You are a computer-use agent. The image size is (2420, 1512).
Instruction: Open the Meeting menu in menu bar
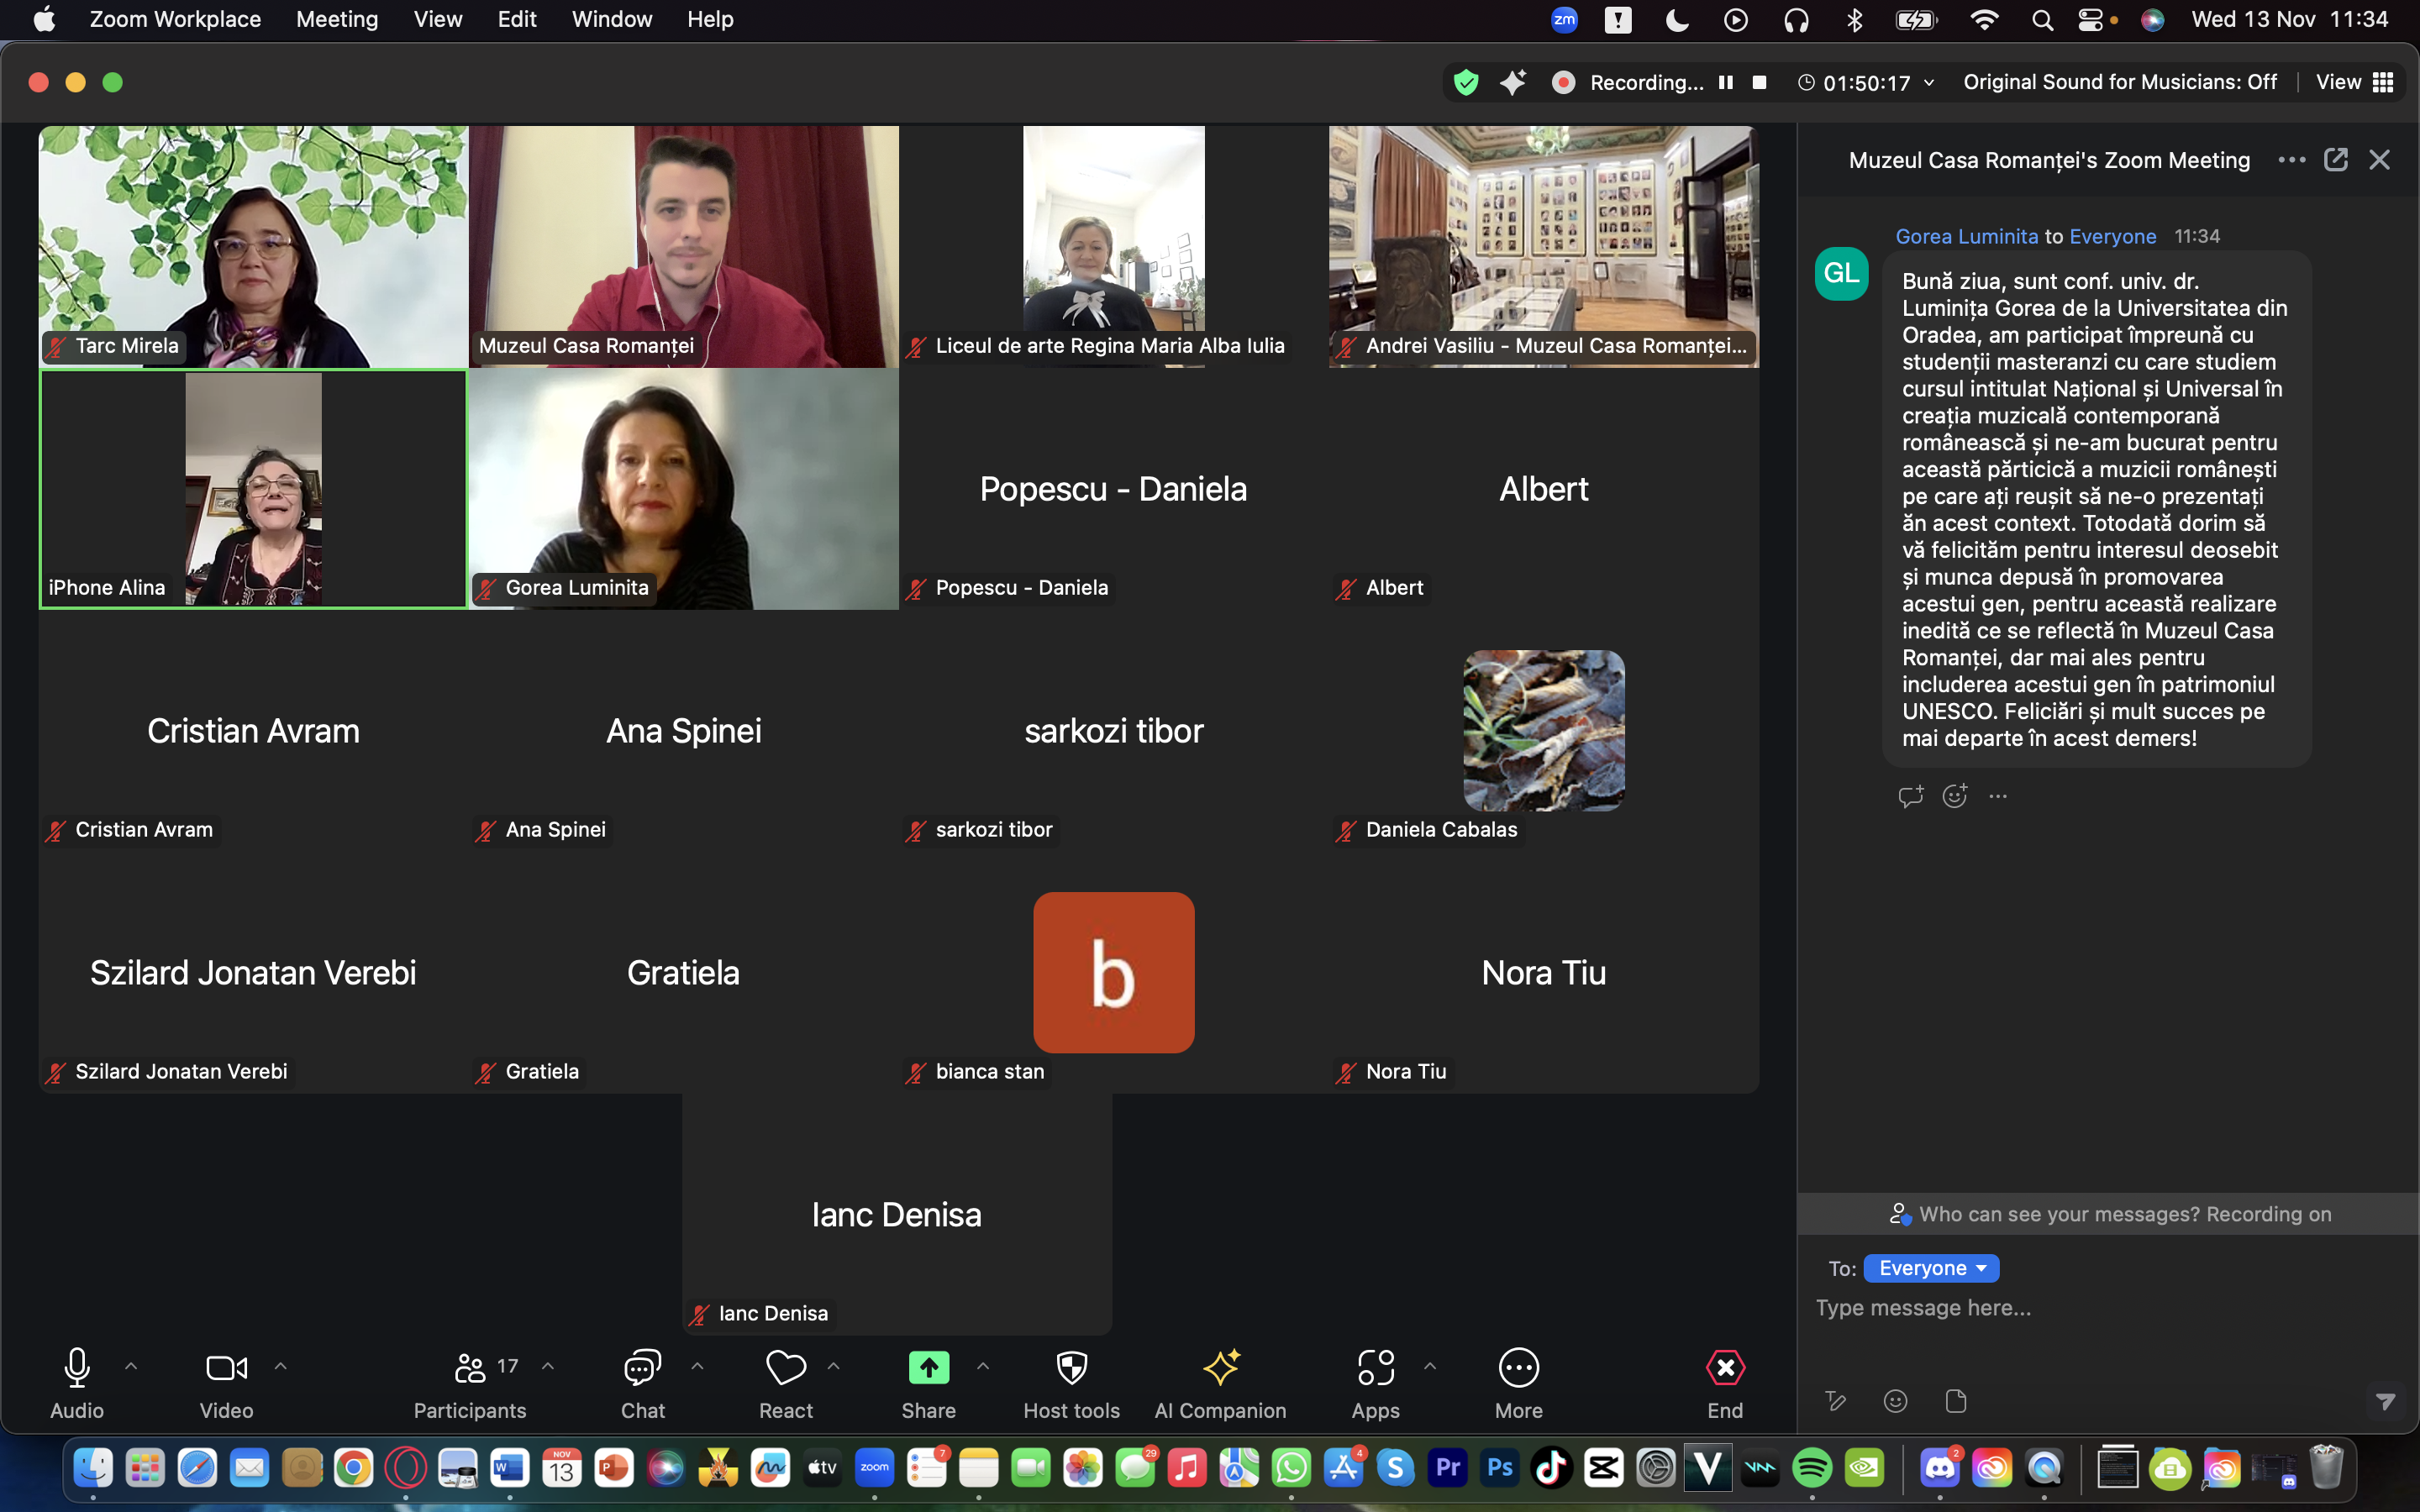pyautogui.click(x=337, y=19)
